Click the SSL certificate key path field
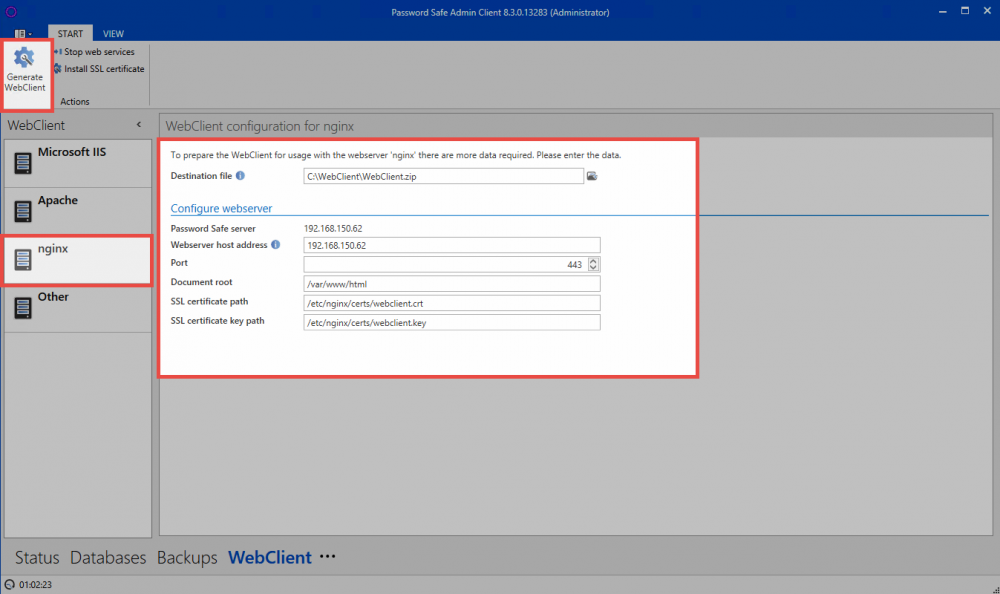This screenshot has width=1000, height=594. click(x=452, y=322)
